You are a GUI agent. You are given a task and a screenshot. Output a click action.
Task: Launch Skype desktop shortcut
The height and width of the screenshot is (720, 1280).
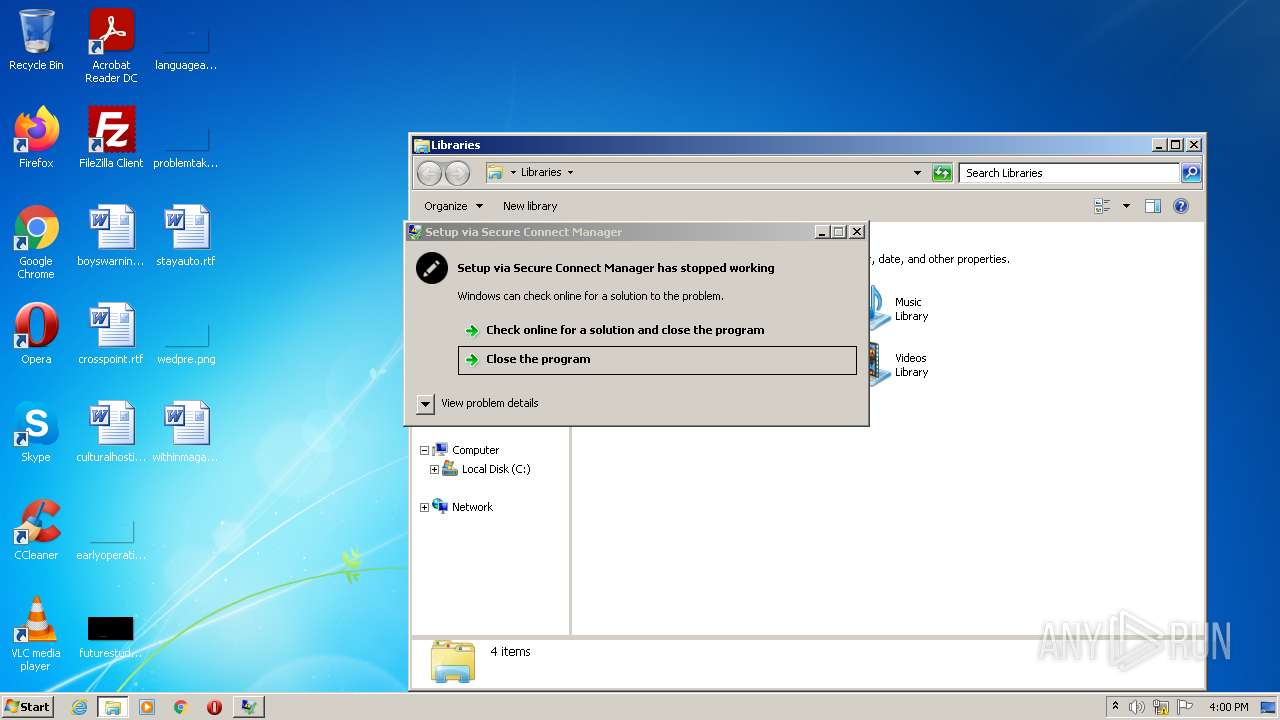click(x=36, y=432)
